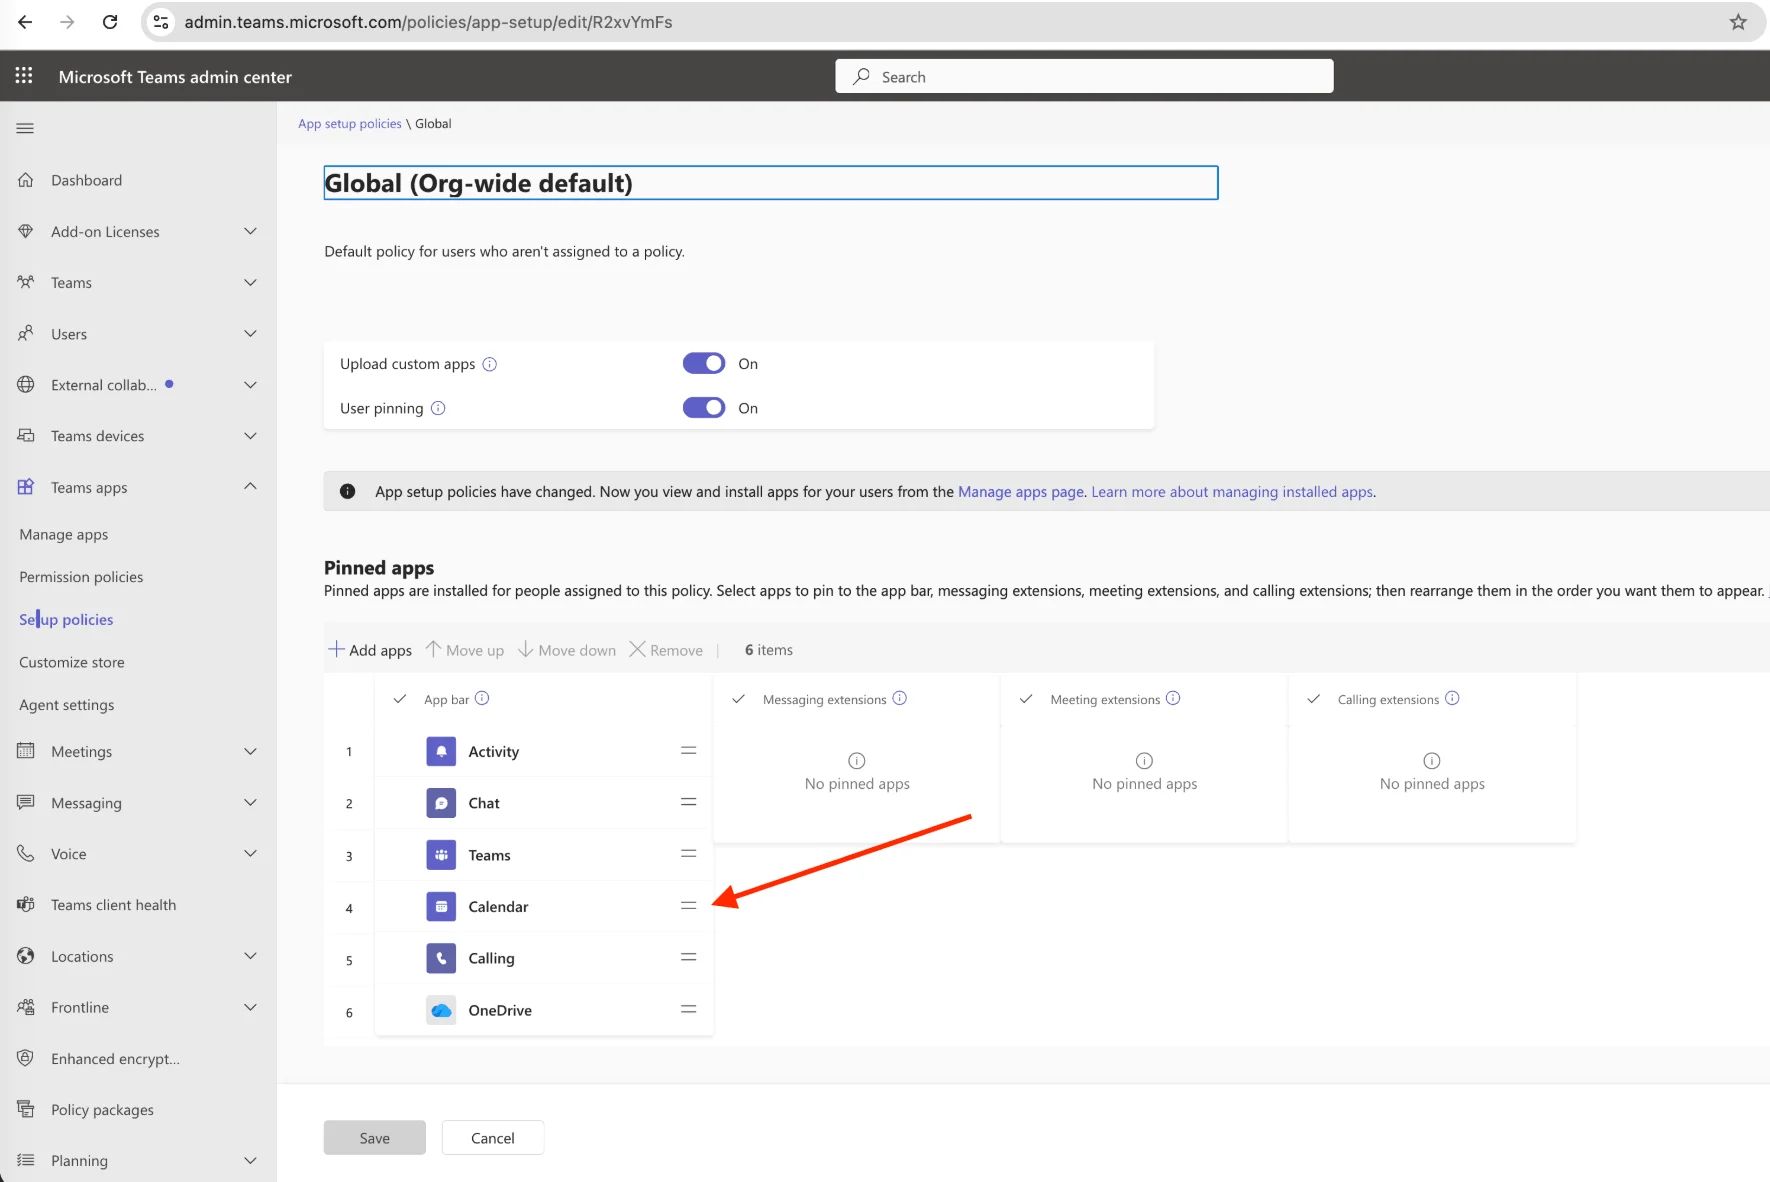Click the OneDrive row reorder handle

coord(688,1009)
